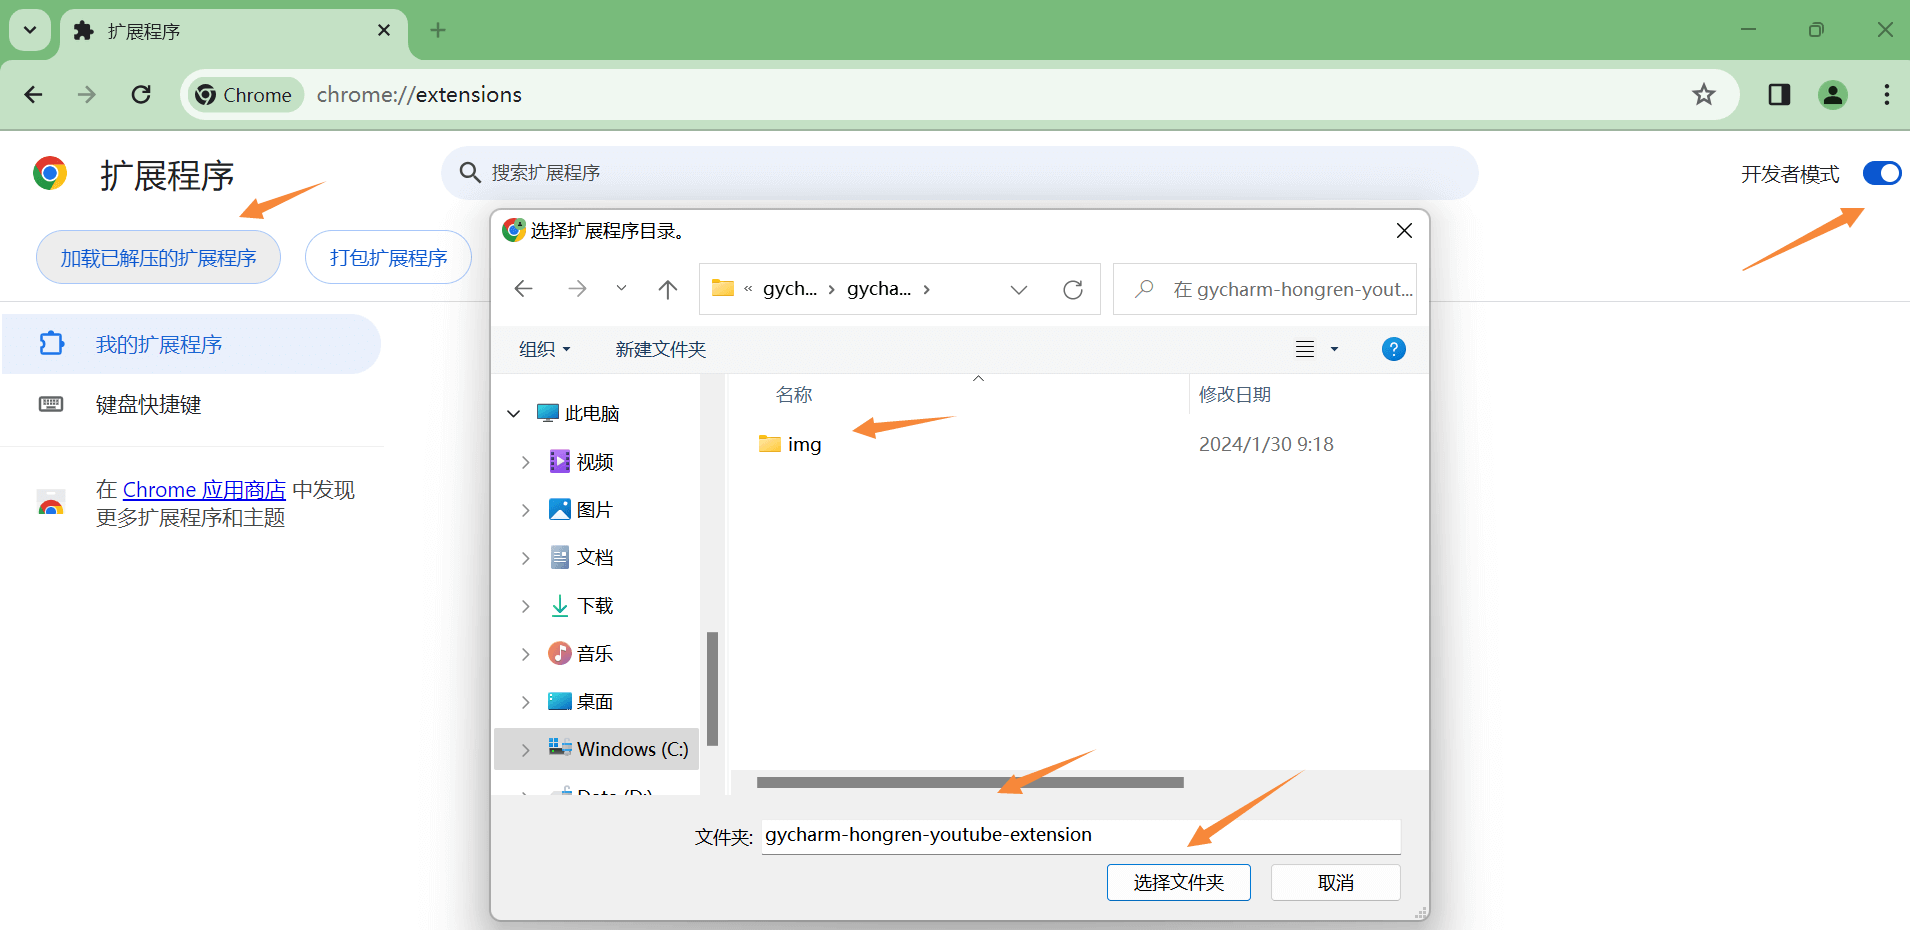Open the 组织 menu
The width and height of the screenshot is (1910, 930).
[x=544, y=349]
